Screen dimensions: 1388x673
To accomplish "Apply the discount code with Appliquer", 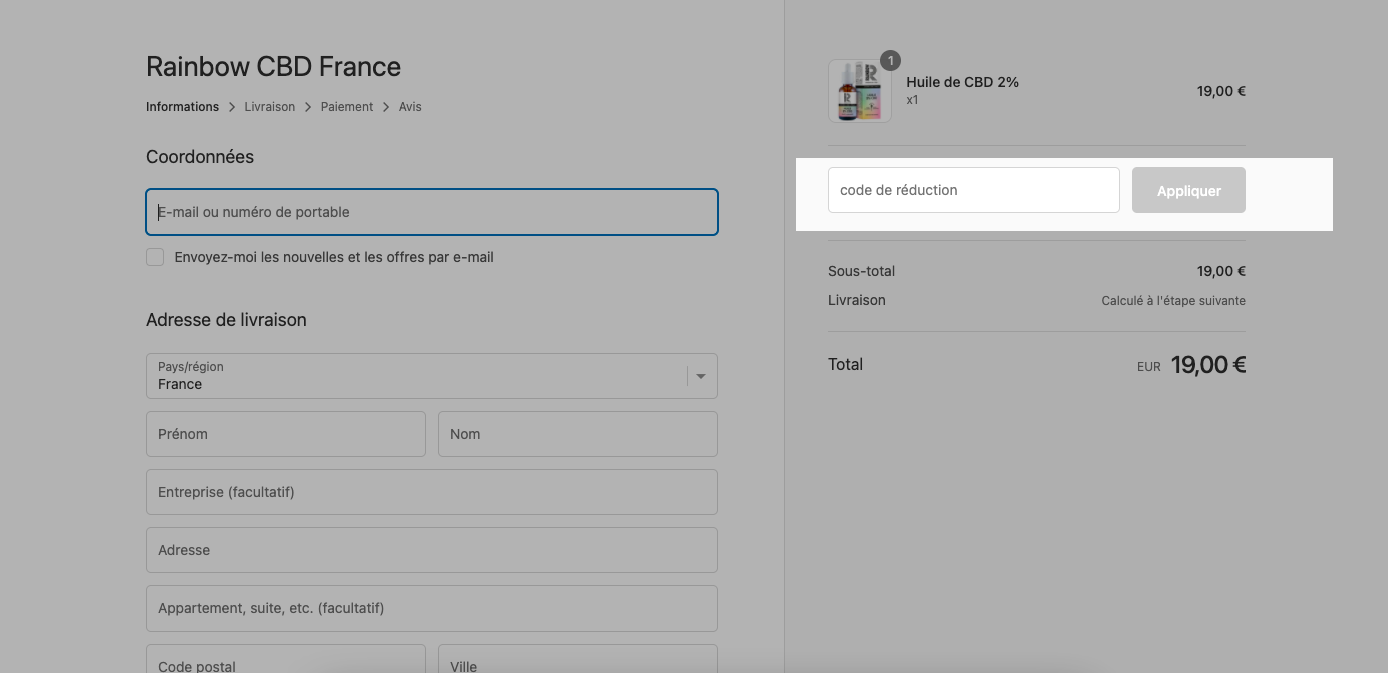I will 1189,190.
